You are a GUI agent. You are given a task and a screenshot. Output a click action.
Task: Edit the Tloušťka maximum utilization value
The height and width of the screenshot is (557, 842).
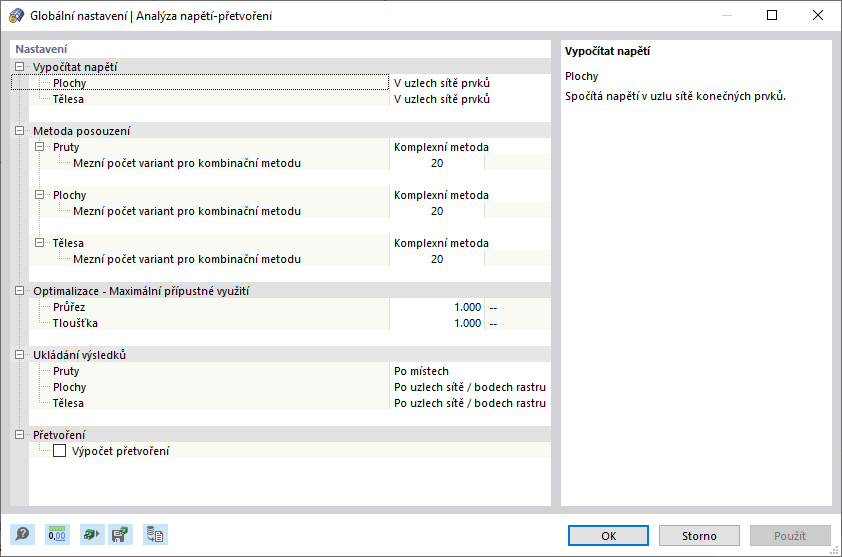(438, 323)
